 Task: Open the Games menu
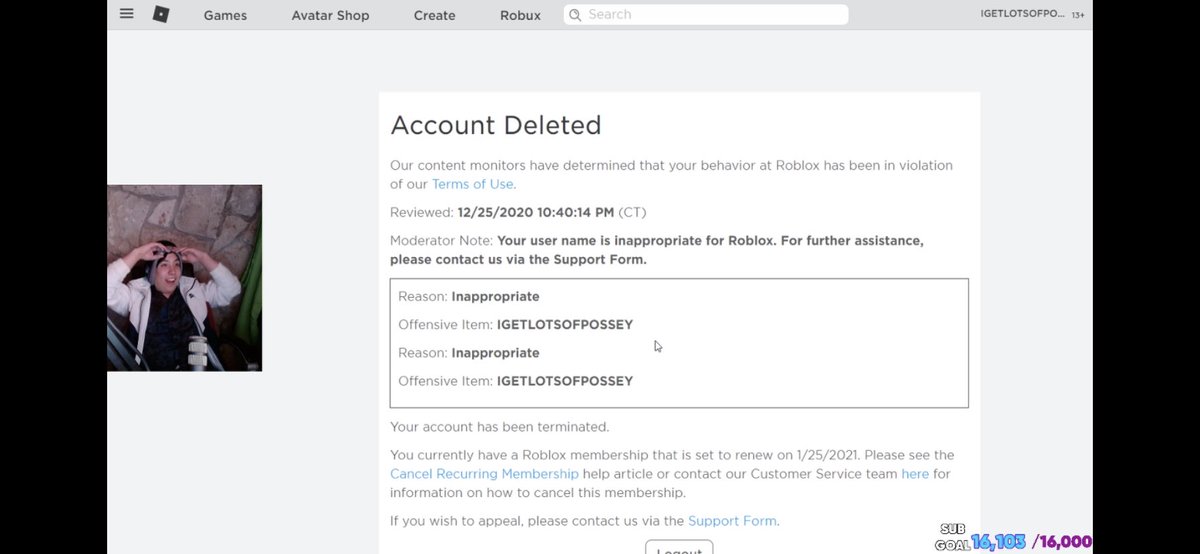click(x=225, y=15)
